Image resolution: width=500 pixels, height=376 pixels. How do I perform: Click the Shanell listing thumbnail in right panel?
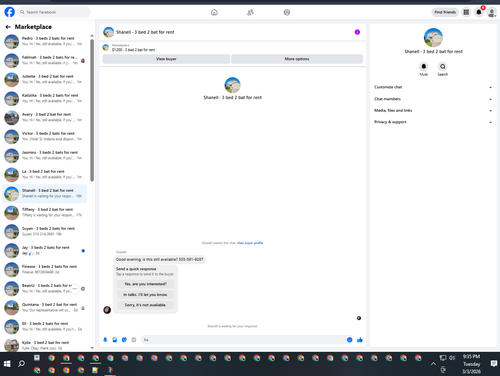pos(433,37)
